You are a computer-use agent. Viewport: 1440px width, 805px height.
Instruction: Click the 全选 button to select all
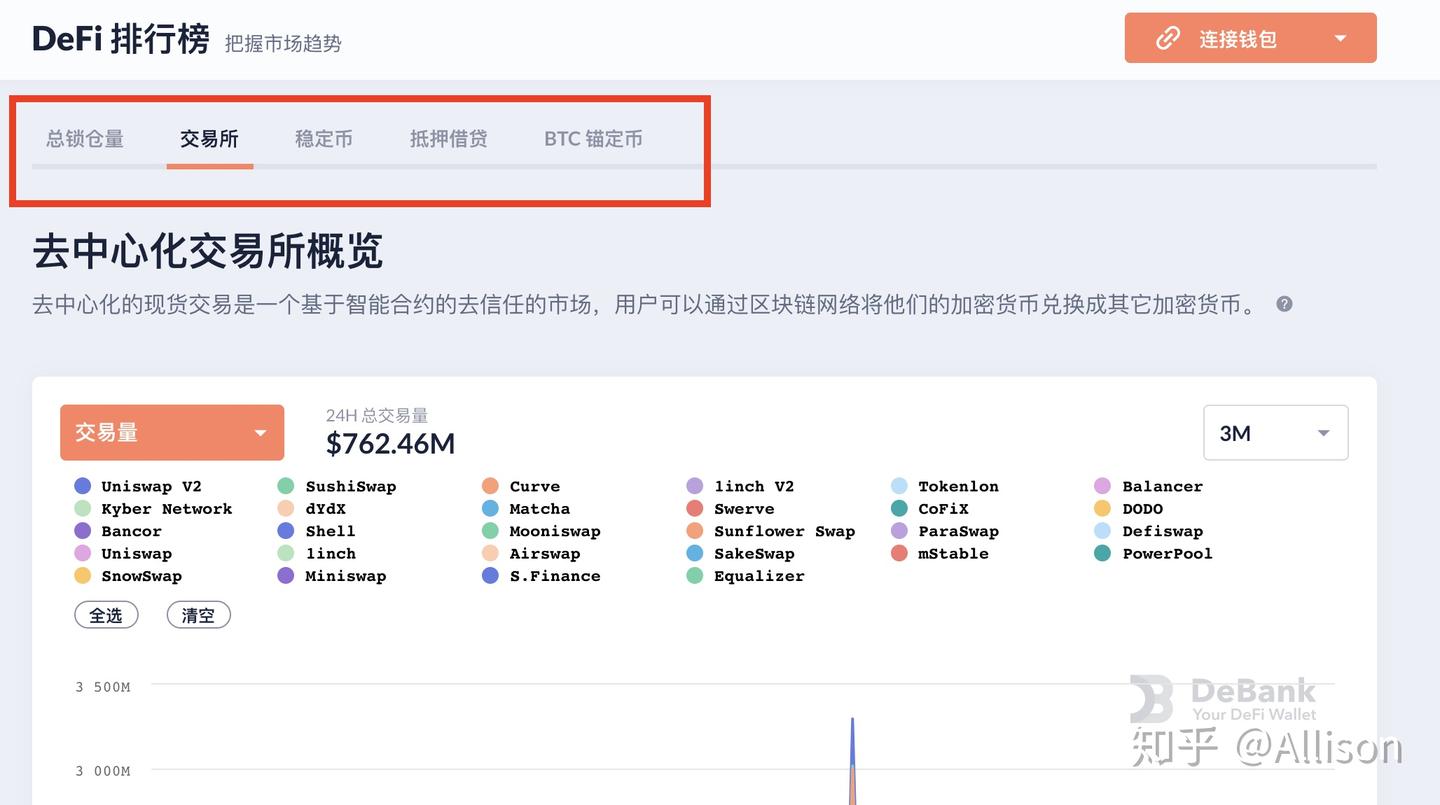[x=106, y=614]
